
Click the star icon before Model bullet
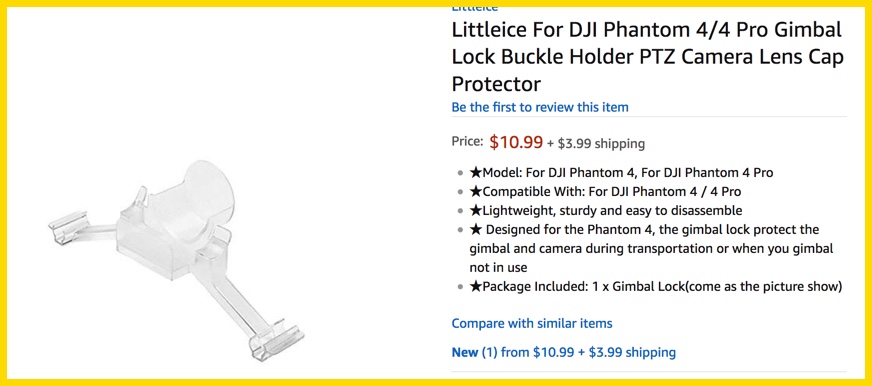click(x=475, y=172)
